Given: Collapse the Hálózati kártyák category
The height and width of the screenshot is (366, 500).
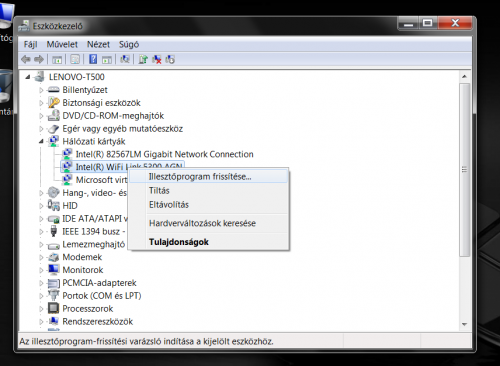Looking at the screenshot, I should 41,141.
